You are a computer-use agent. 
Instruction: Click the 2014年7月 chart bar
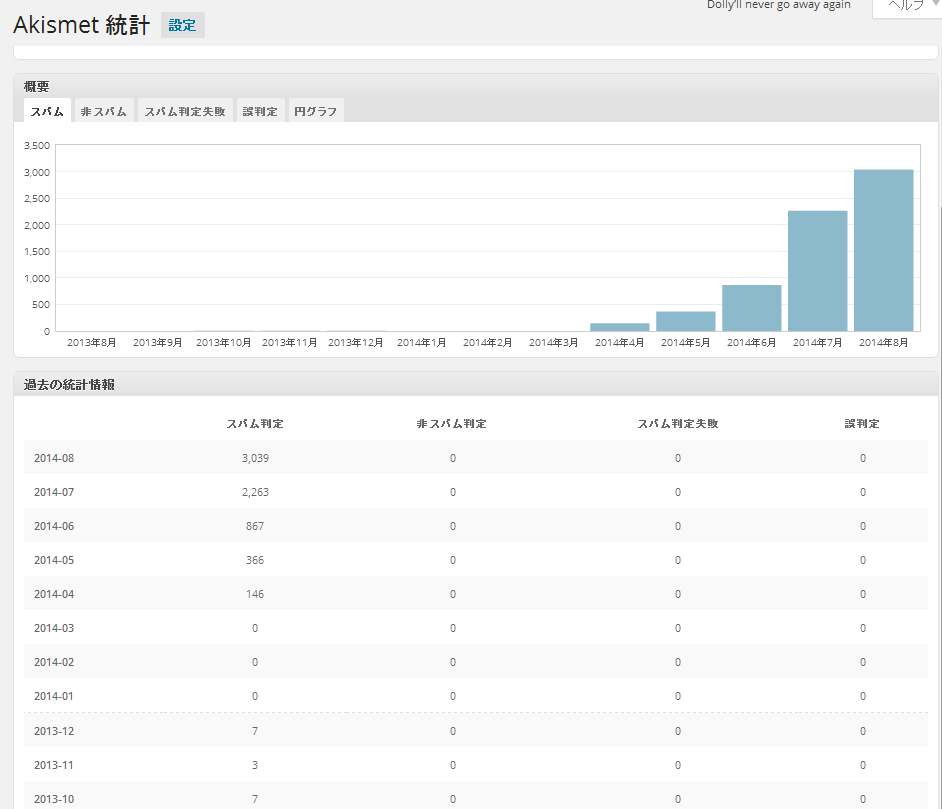(x=818, y=271)
